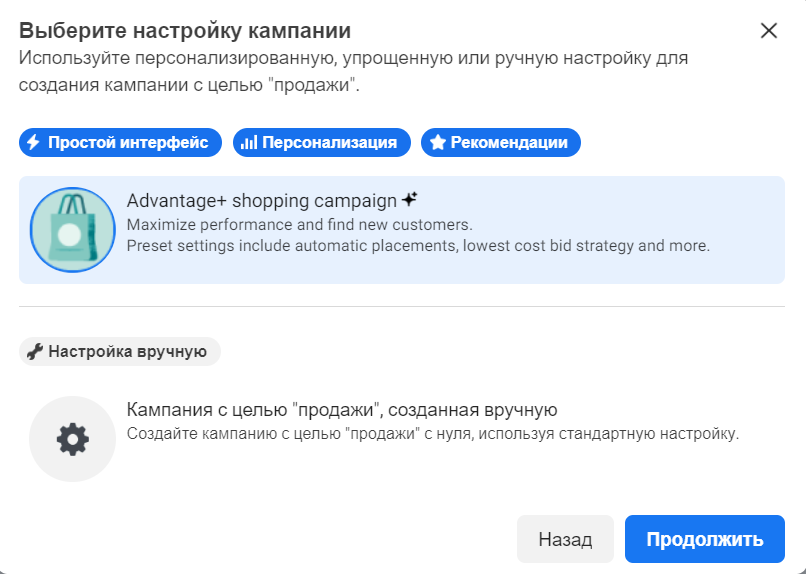Click the wrench icon in Настройка вручную

pos(35,351)
